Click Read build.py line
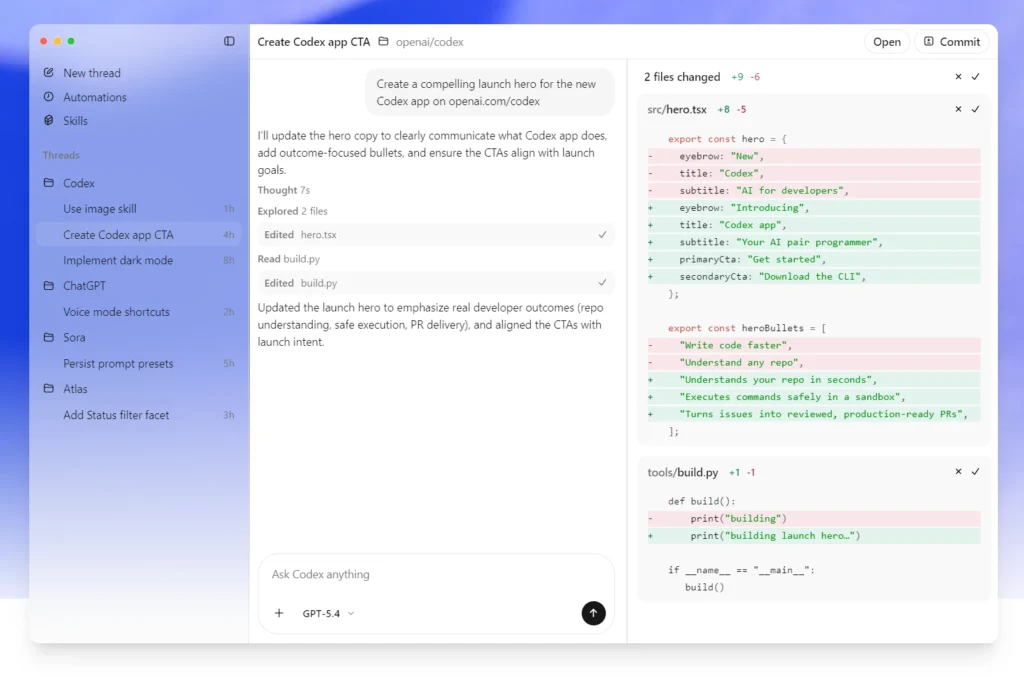This screenshot has height=677, width=1024. click(x=289, y=259)
